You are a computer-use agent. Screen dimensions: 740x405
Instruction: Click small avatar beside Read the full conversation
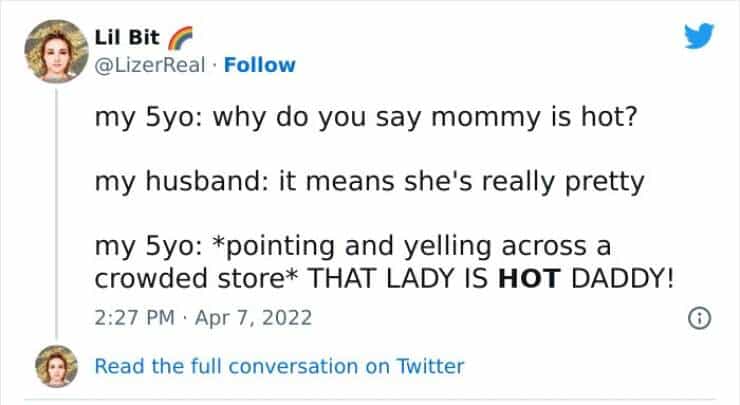[56, 366]
